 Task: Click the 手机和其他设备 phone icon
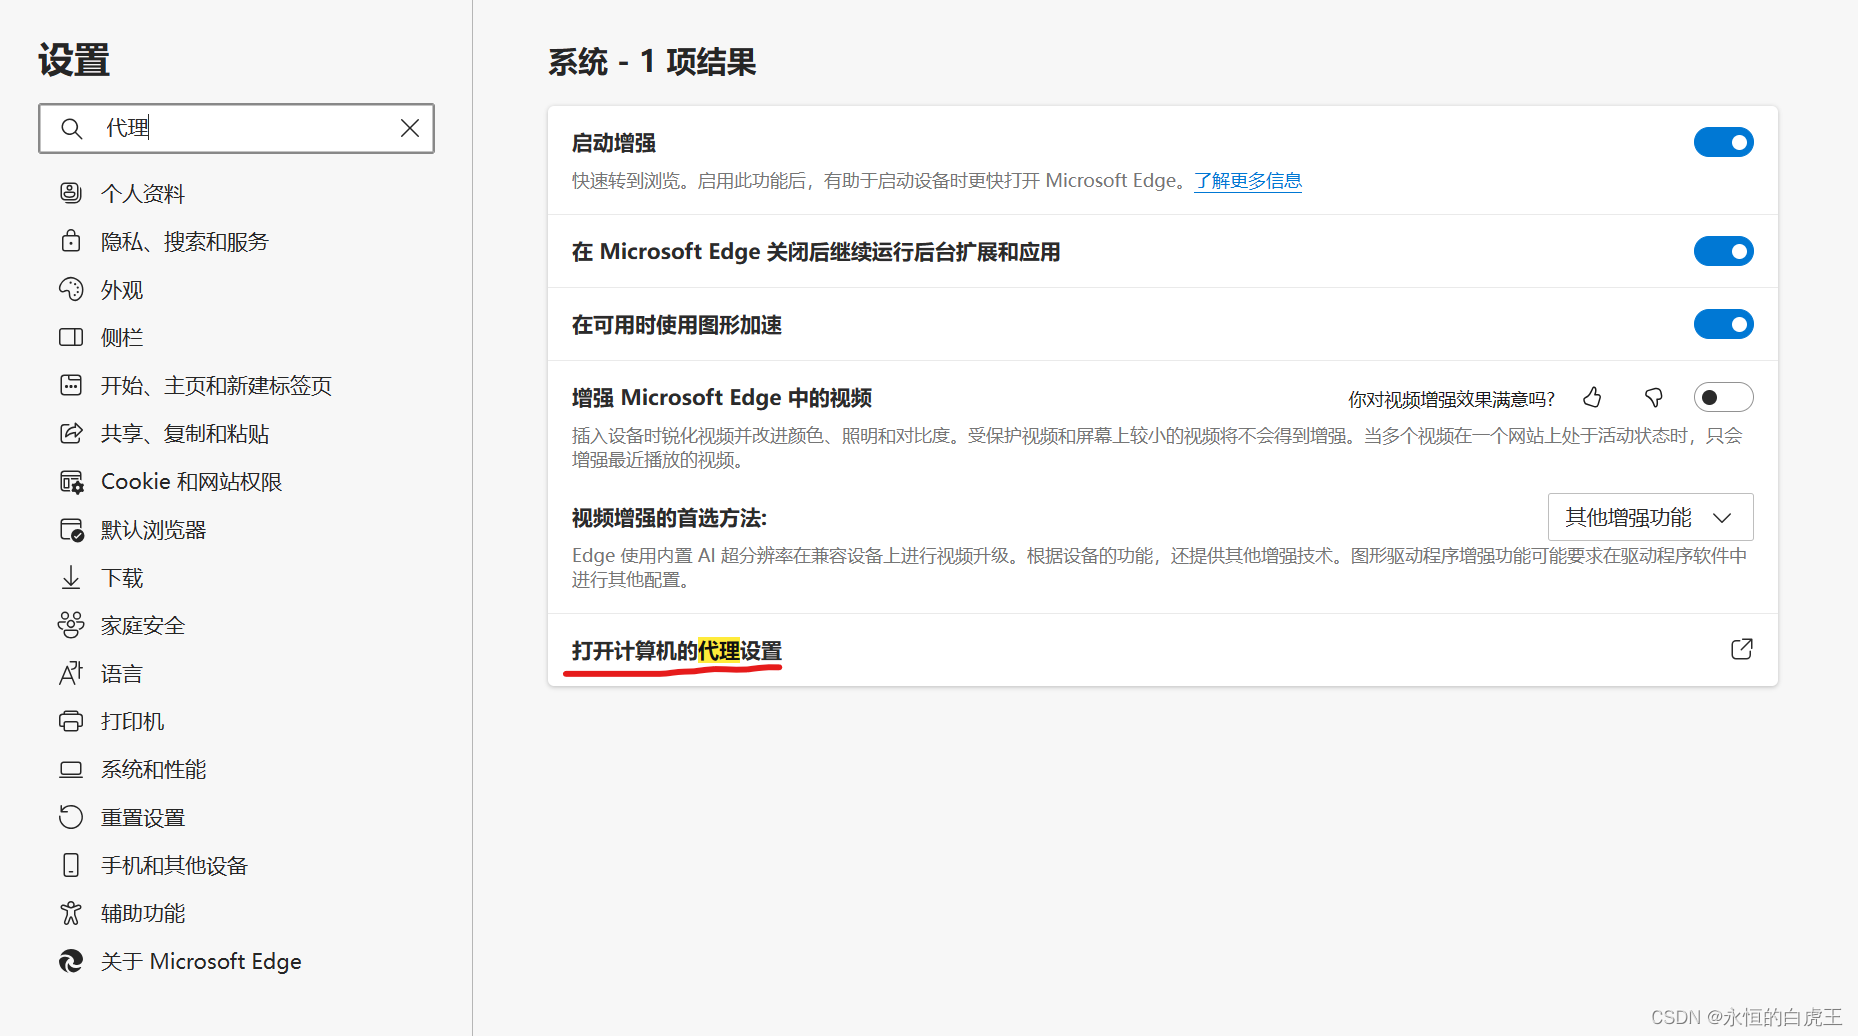click(71, 865)
